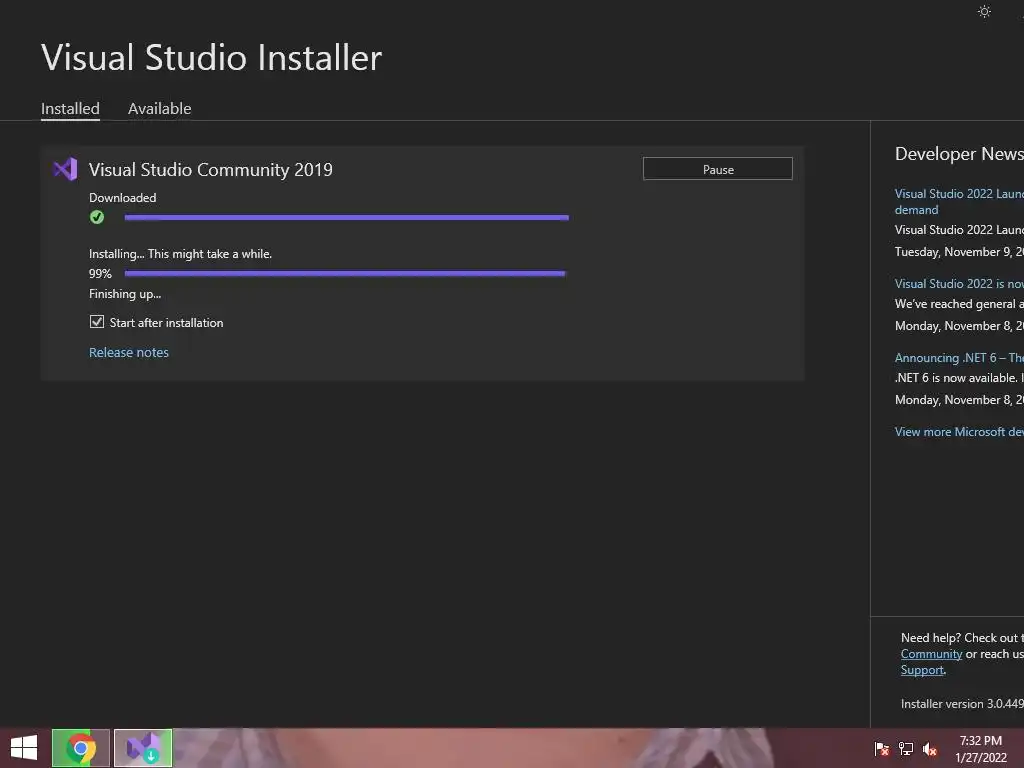Viewport: 1024px width, 768px height.
Task: Click the 99% progress value
Action: (x=100, y=274)
